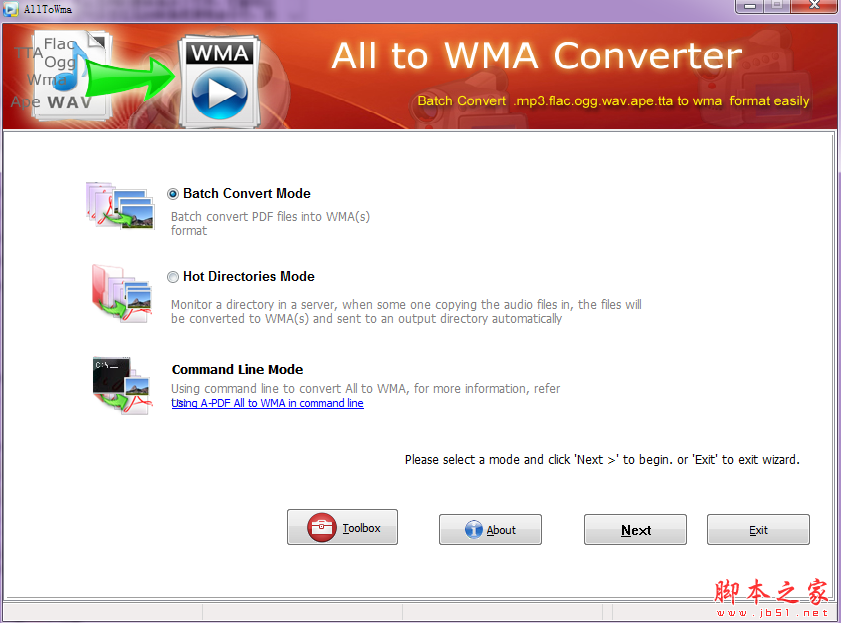Click the AllToWma icon in the title bar

click(x=10, y=8)
